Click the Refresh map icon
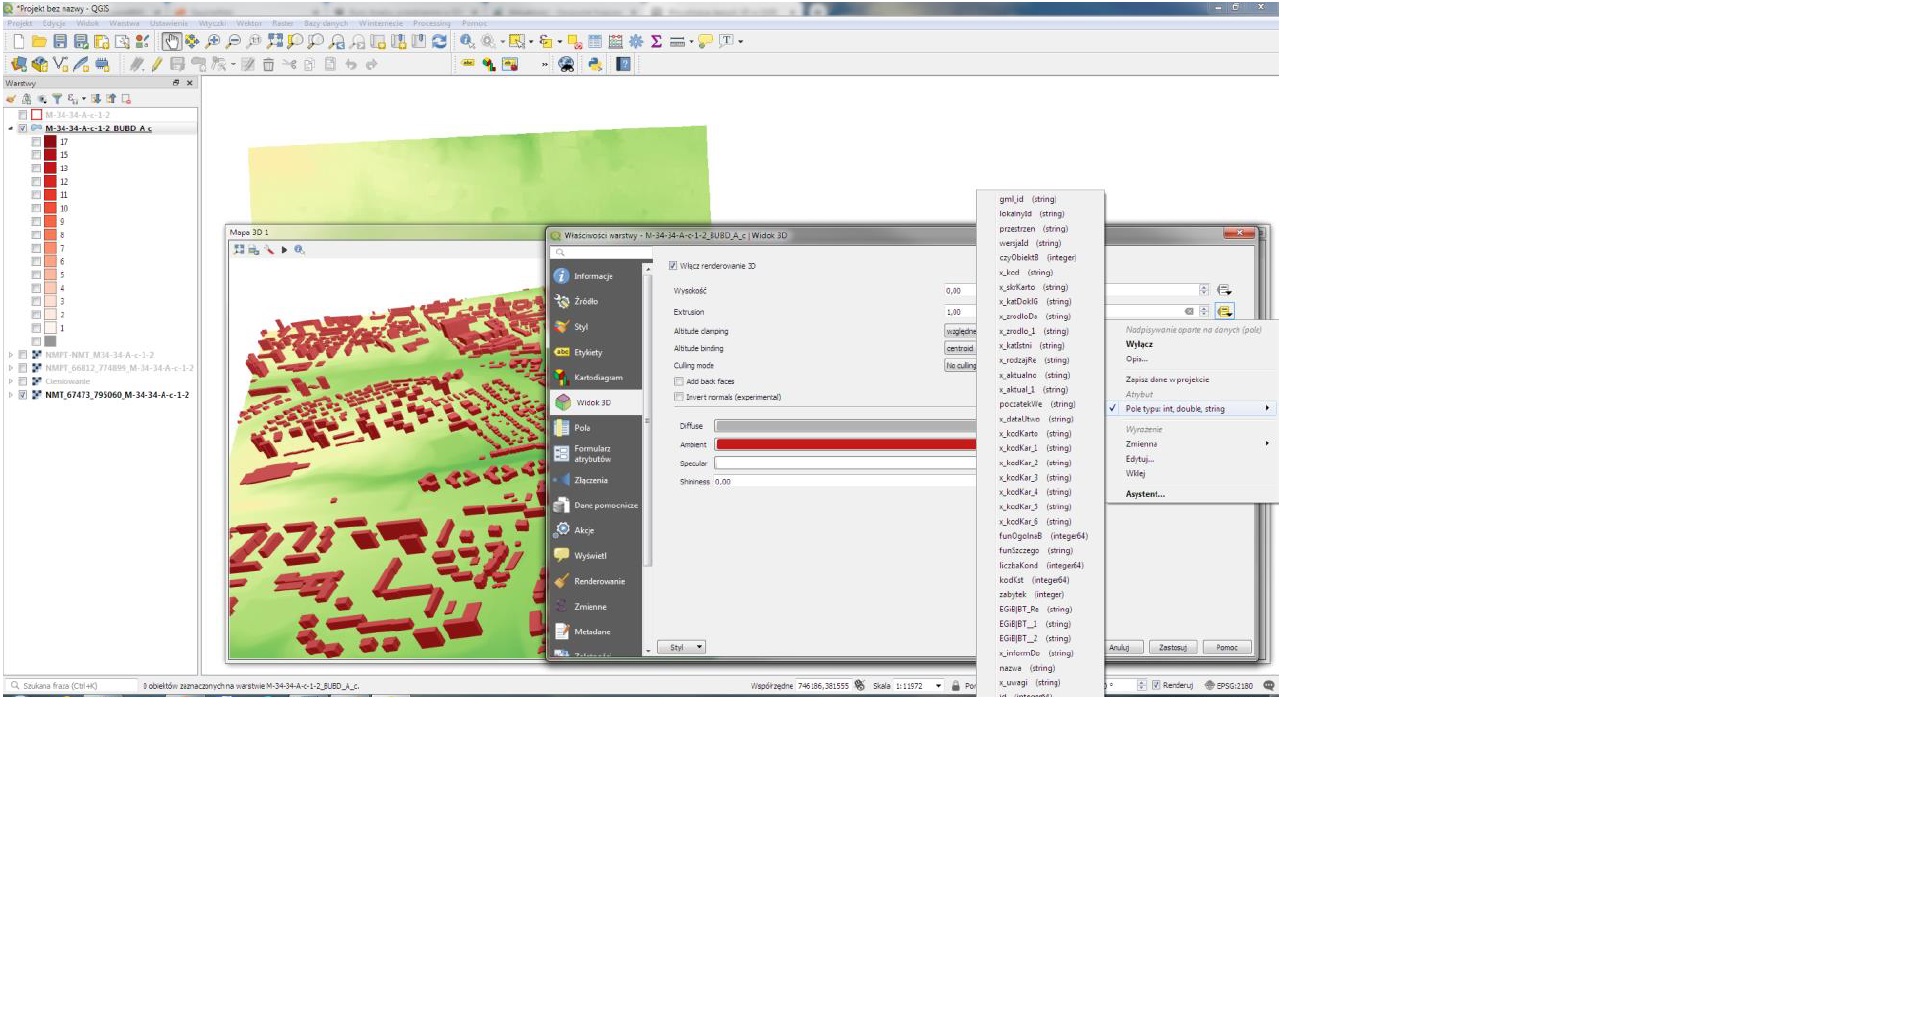 [x=439, y=41]
